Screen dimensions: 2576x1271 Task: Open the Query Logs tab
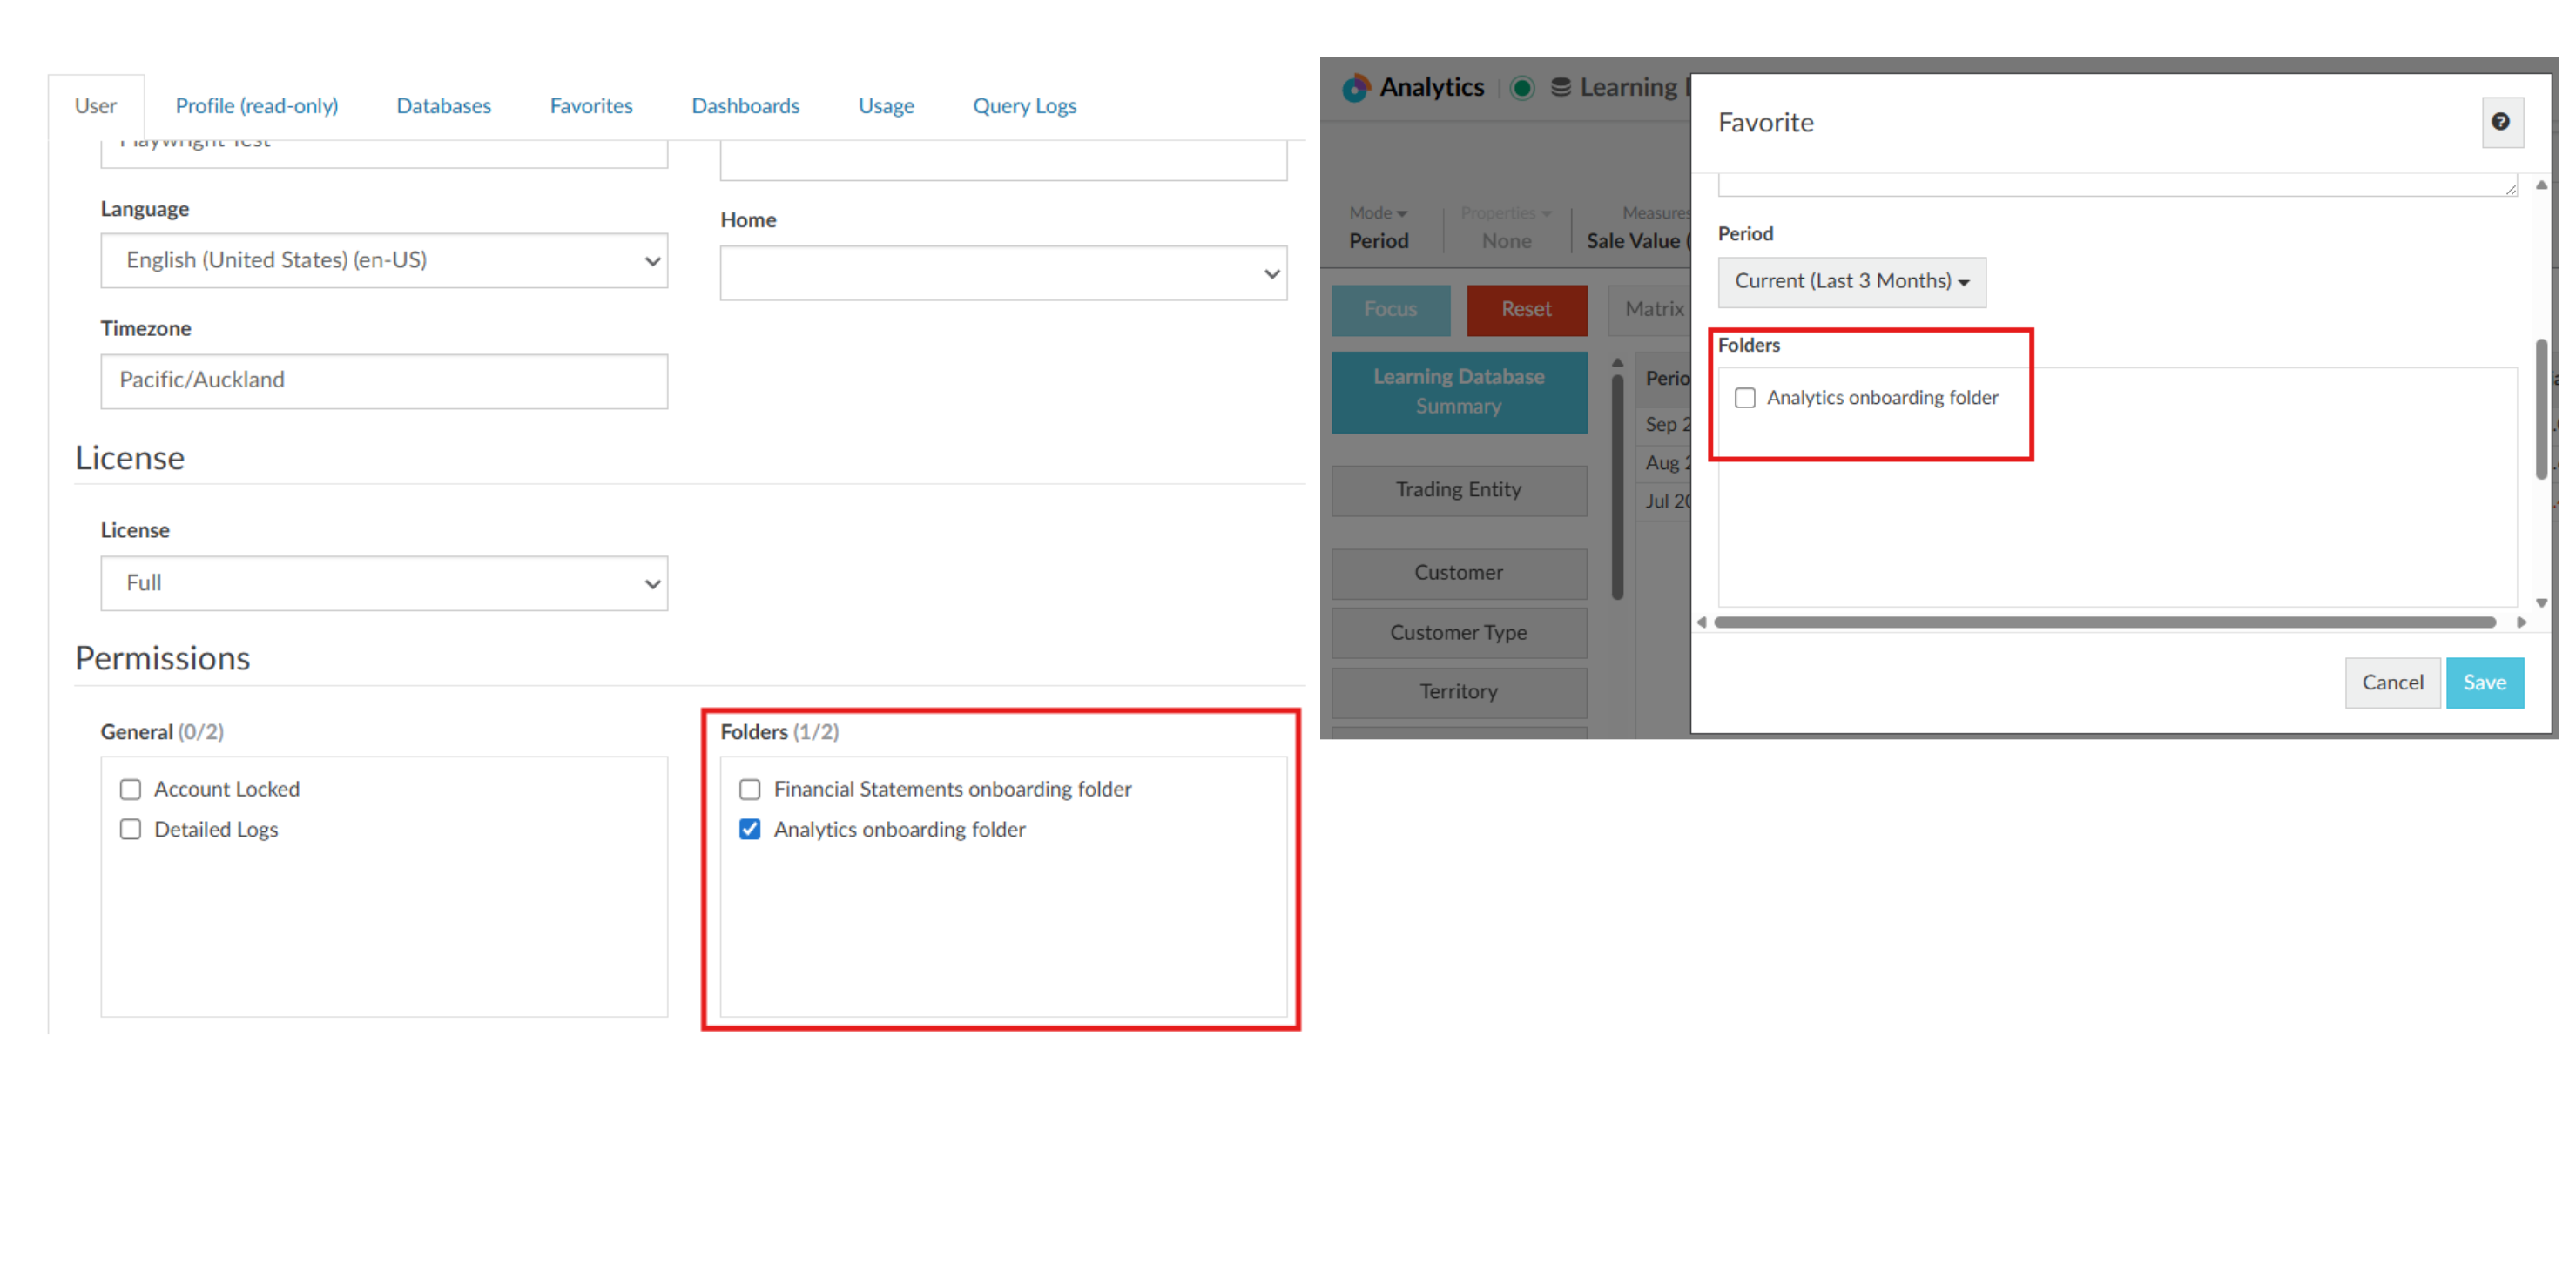[1023, 106]
